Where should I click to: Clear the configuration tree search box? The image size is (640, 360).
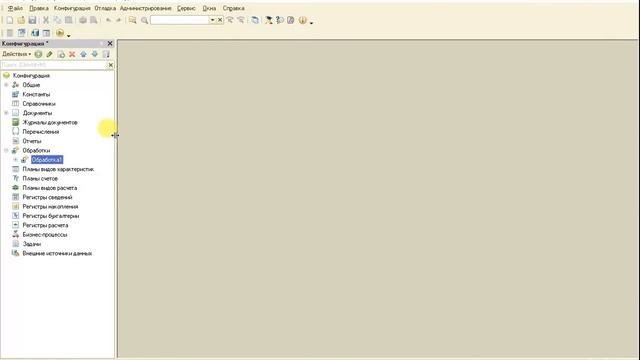(111, 65)
